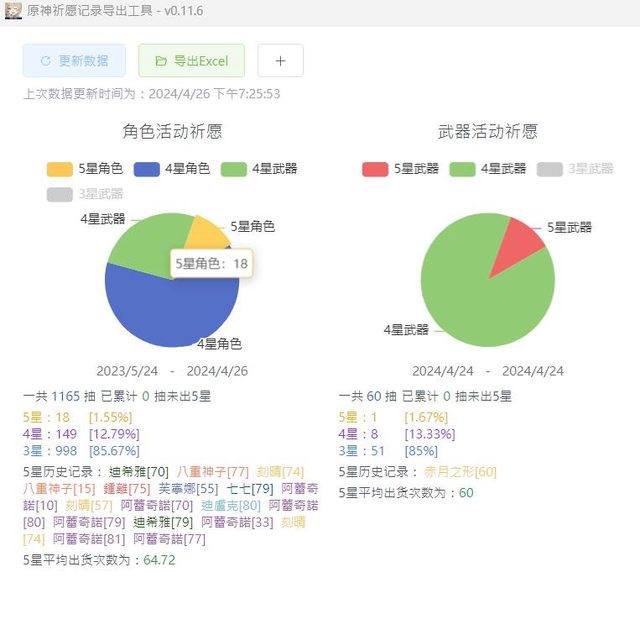Click the folder icon in 导出Excel button

(x=161, y=61)
